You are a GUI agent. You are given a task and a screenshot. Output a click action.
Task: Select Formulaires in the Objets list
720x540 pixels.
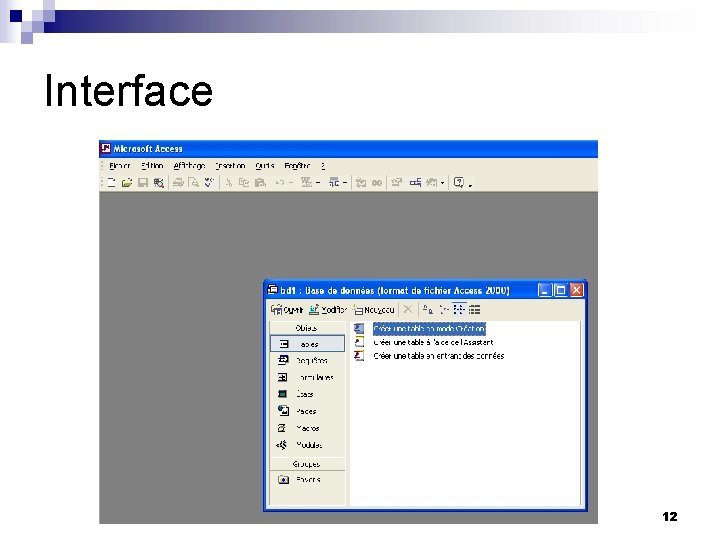click(307, 377)
